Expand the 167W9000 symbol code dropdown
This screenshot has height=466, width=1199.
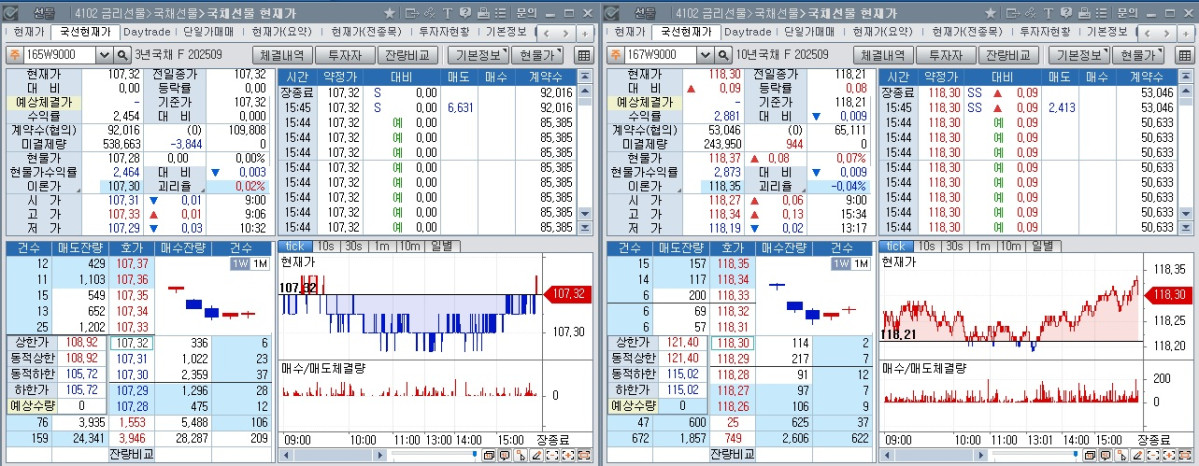point(706,55)
